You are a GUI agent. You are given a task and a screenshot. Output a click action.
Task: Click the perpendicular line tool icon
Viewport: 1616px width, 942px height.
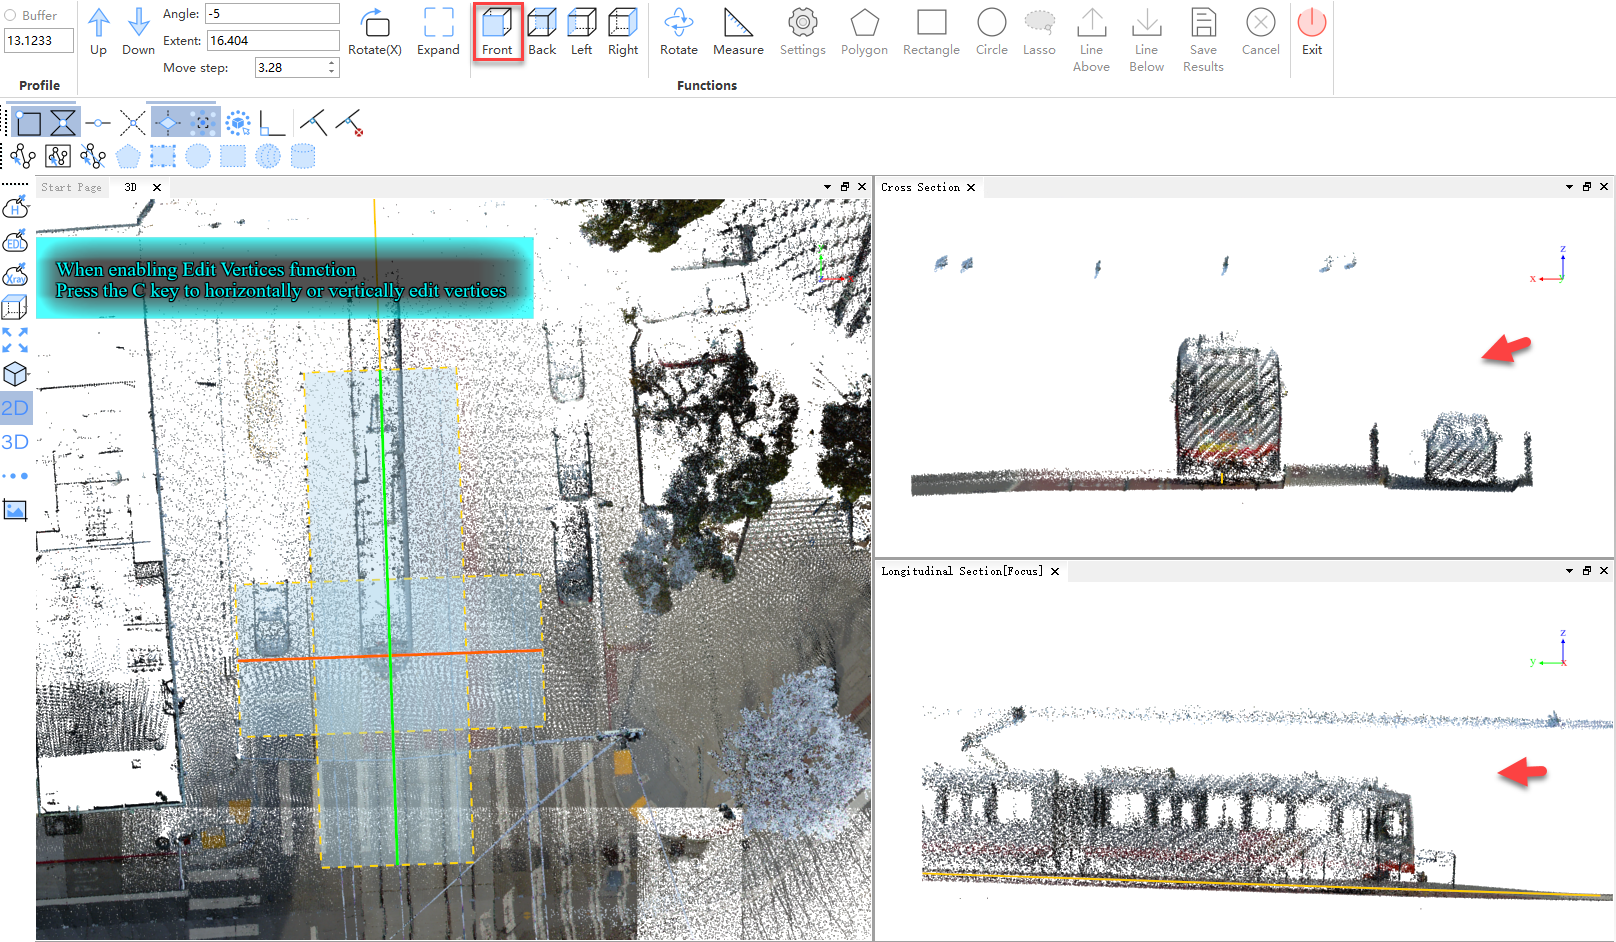[x=313, y=123]
